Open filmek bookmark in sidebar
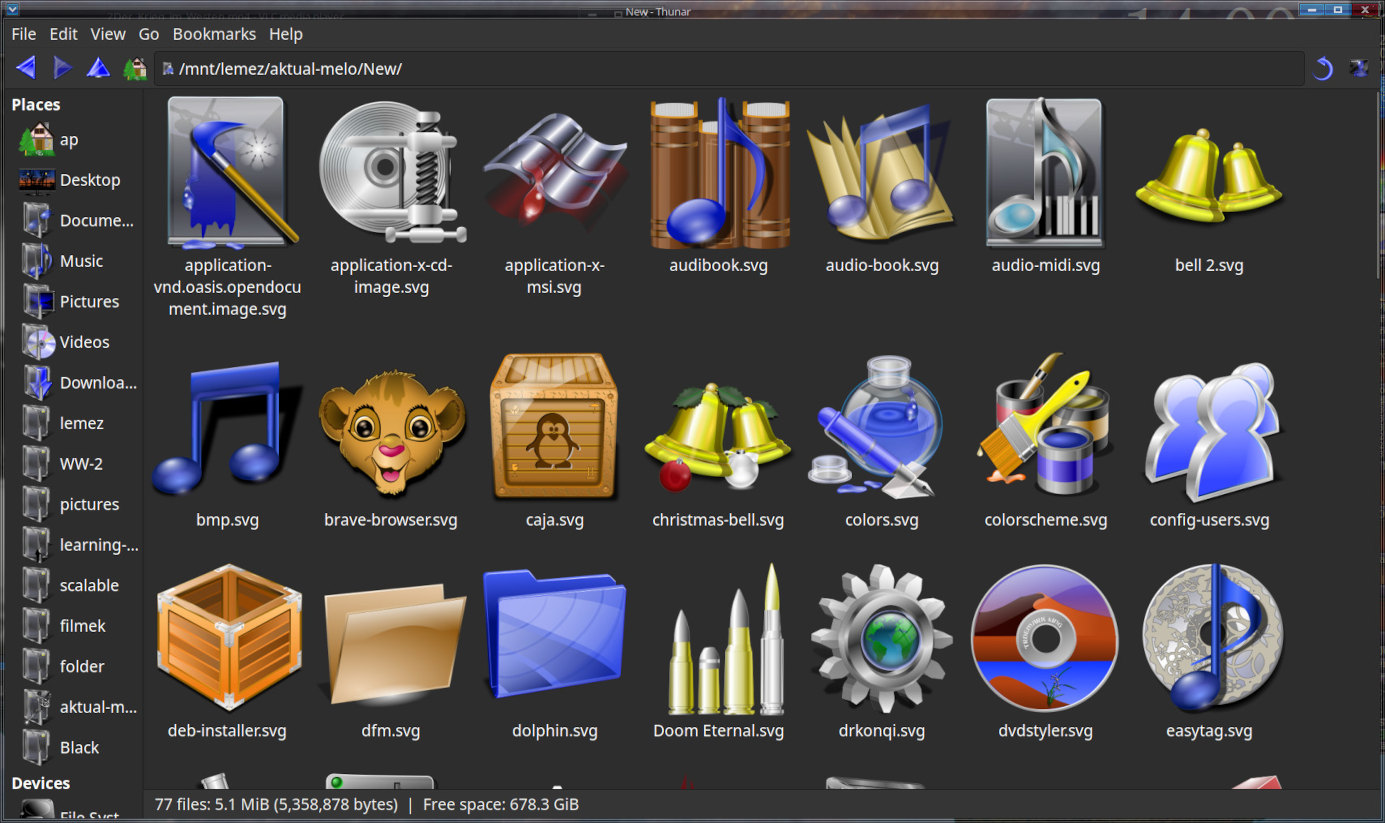1385x823 pixels. click(72, 626)
